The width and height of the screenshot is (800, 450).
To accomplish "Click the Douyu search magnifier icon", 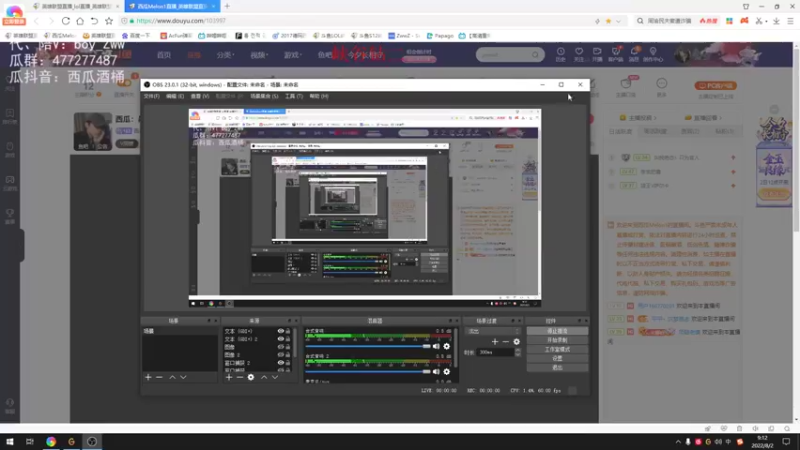I will point(535,55).
